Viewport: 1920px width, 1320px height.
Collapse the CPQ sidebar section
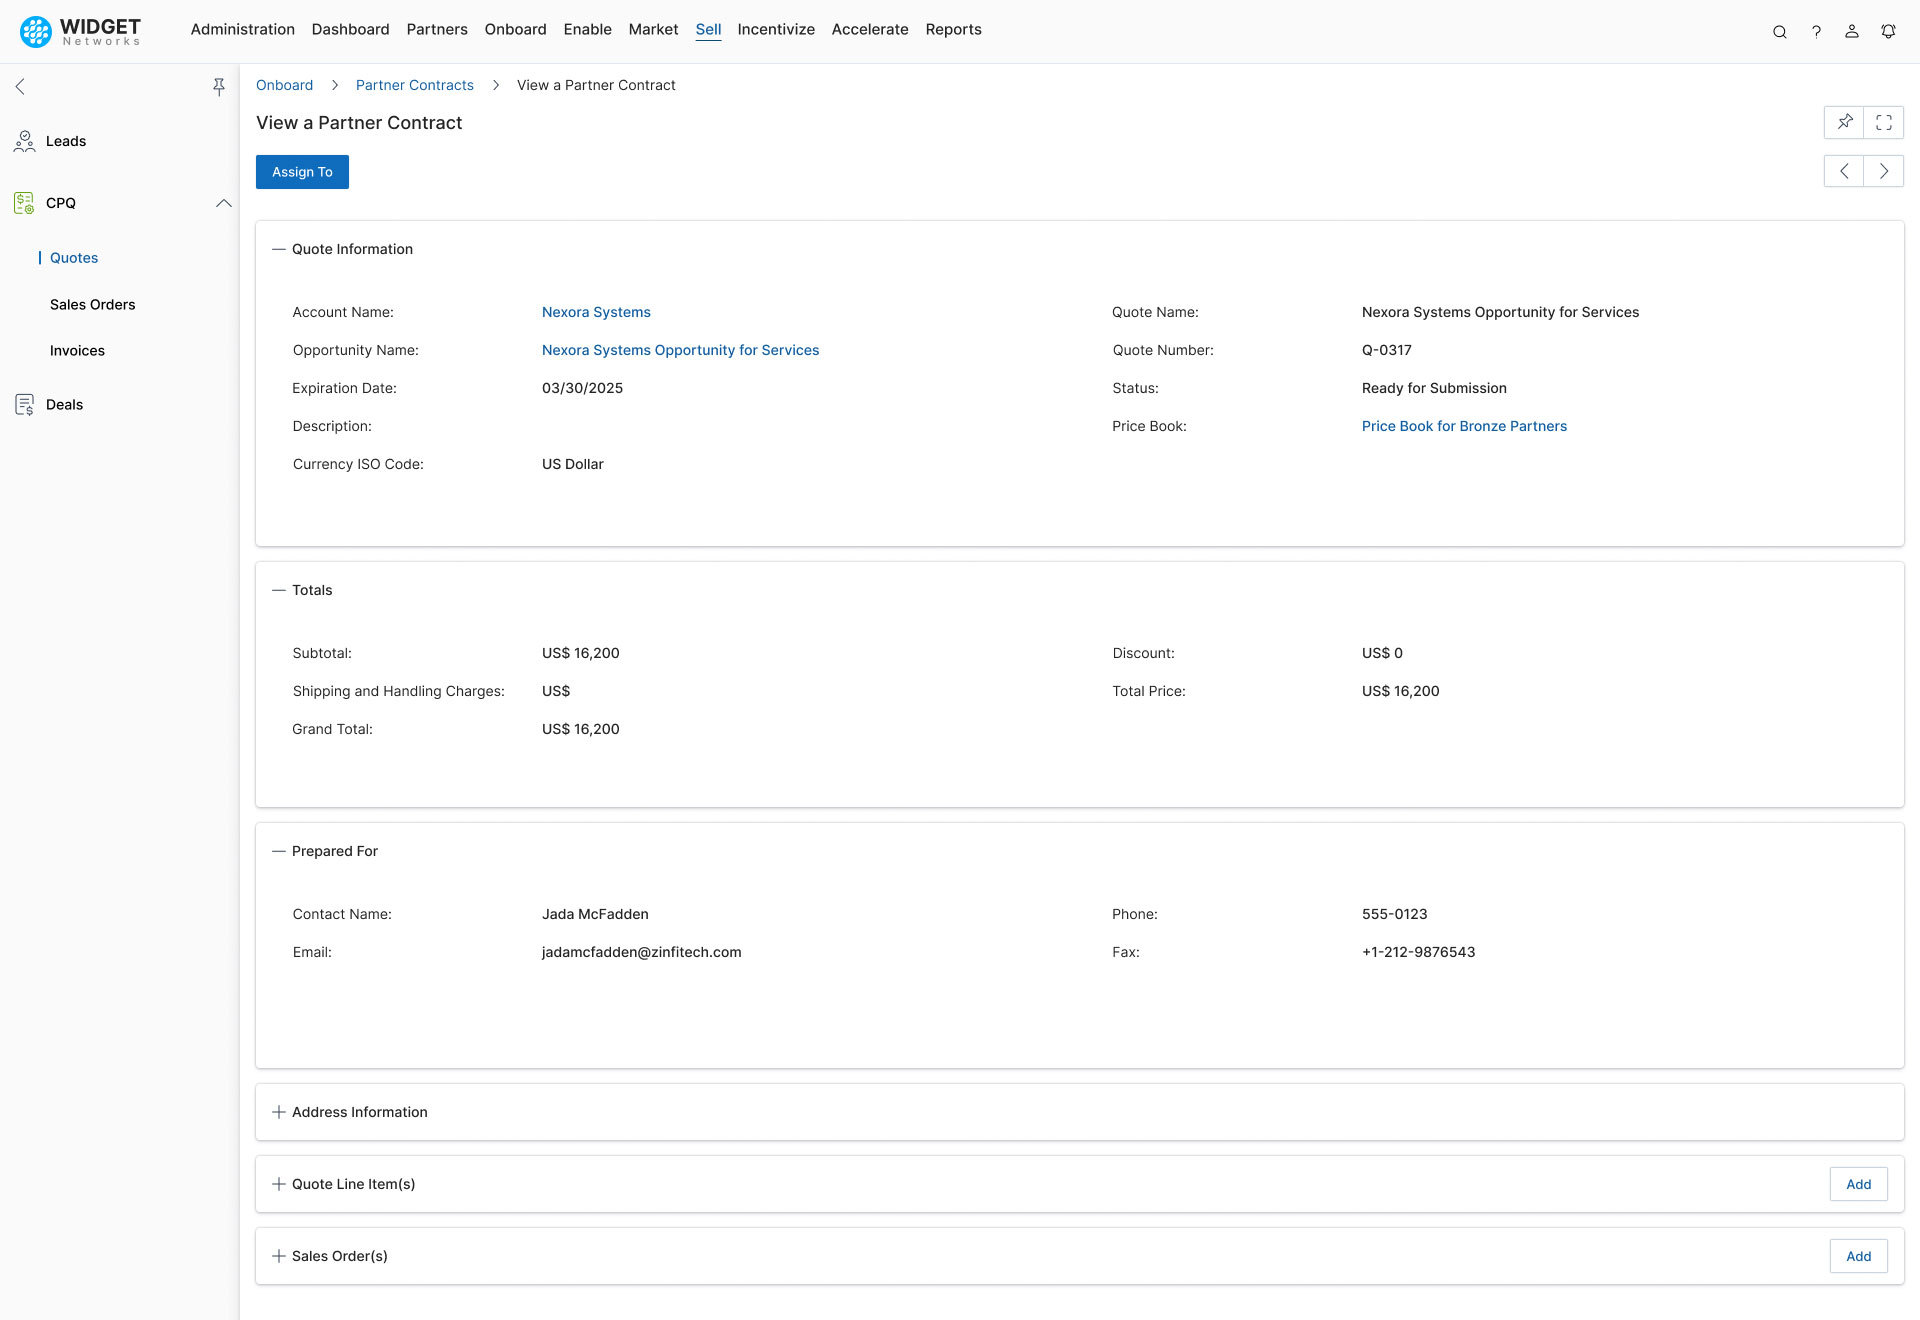pyautogui.click(x=224, y=203)
